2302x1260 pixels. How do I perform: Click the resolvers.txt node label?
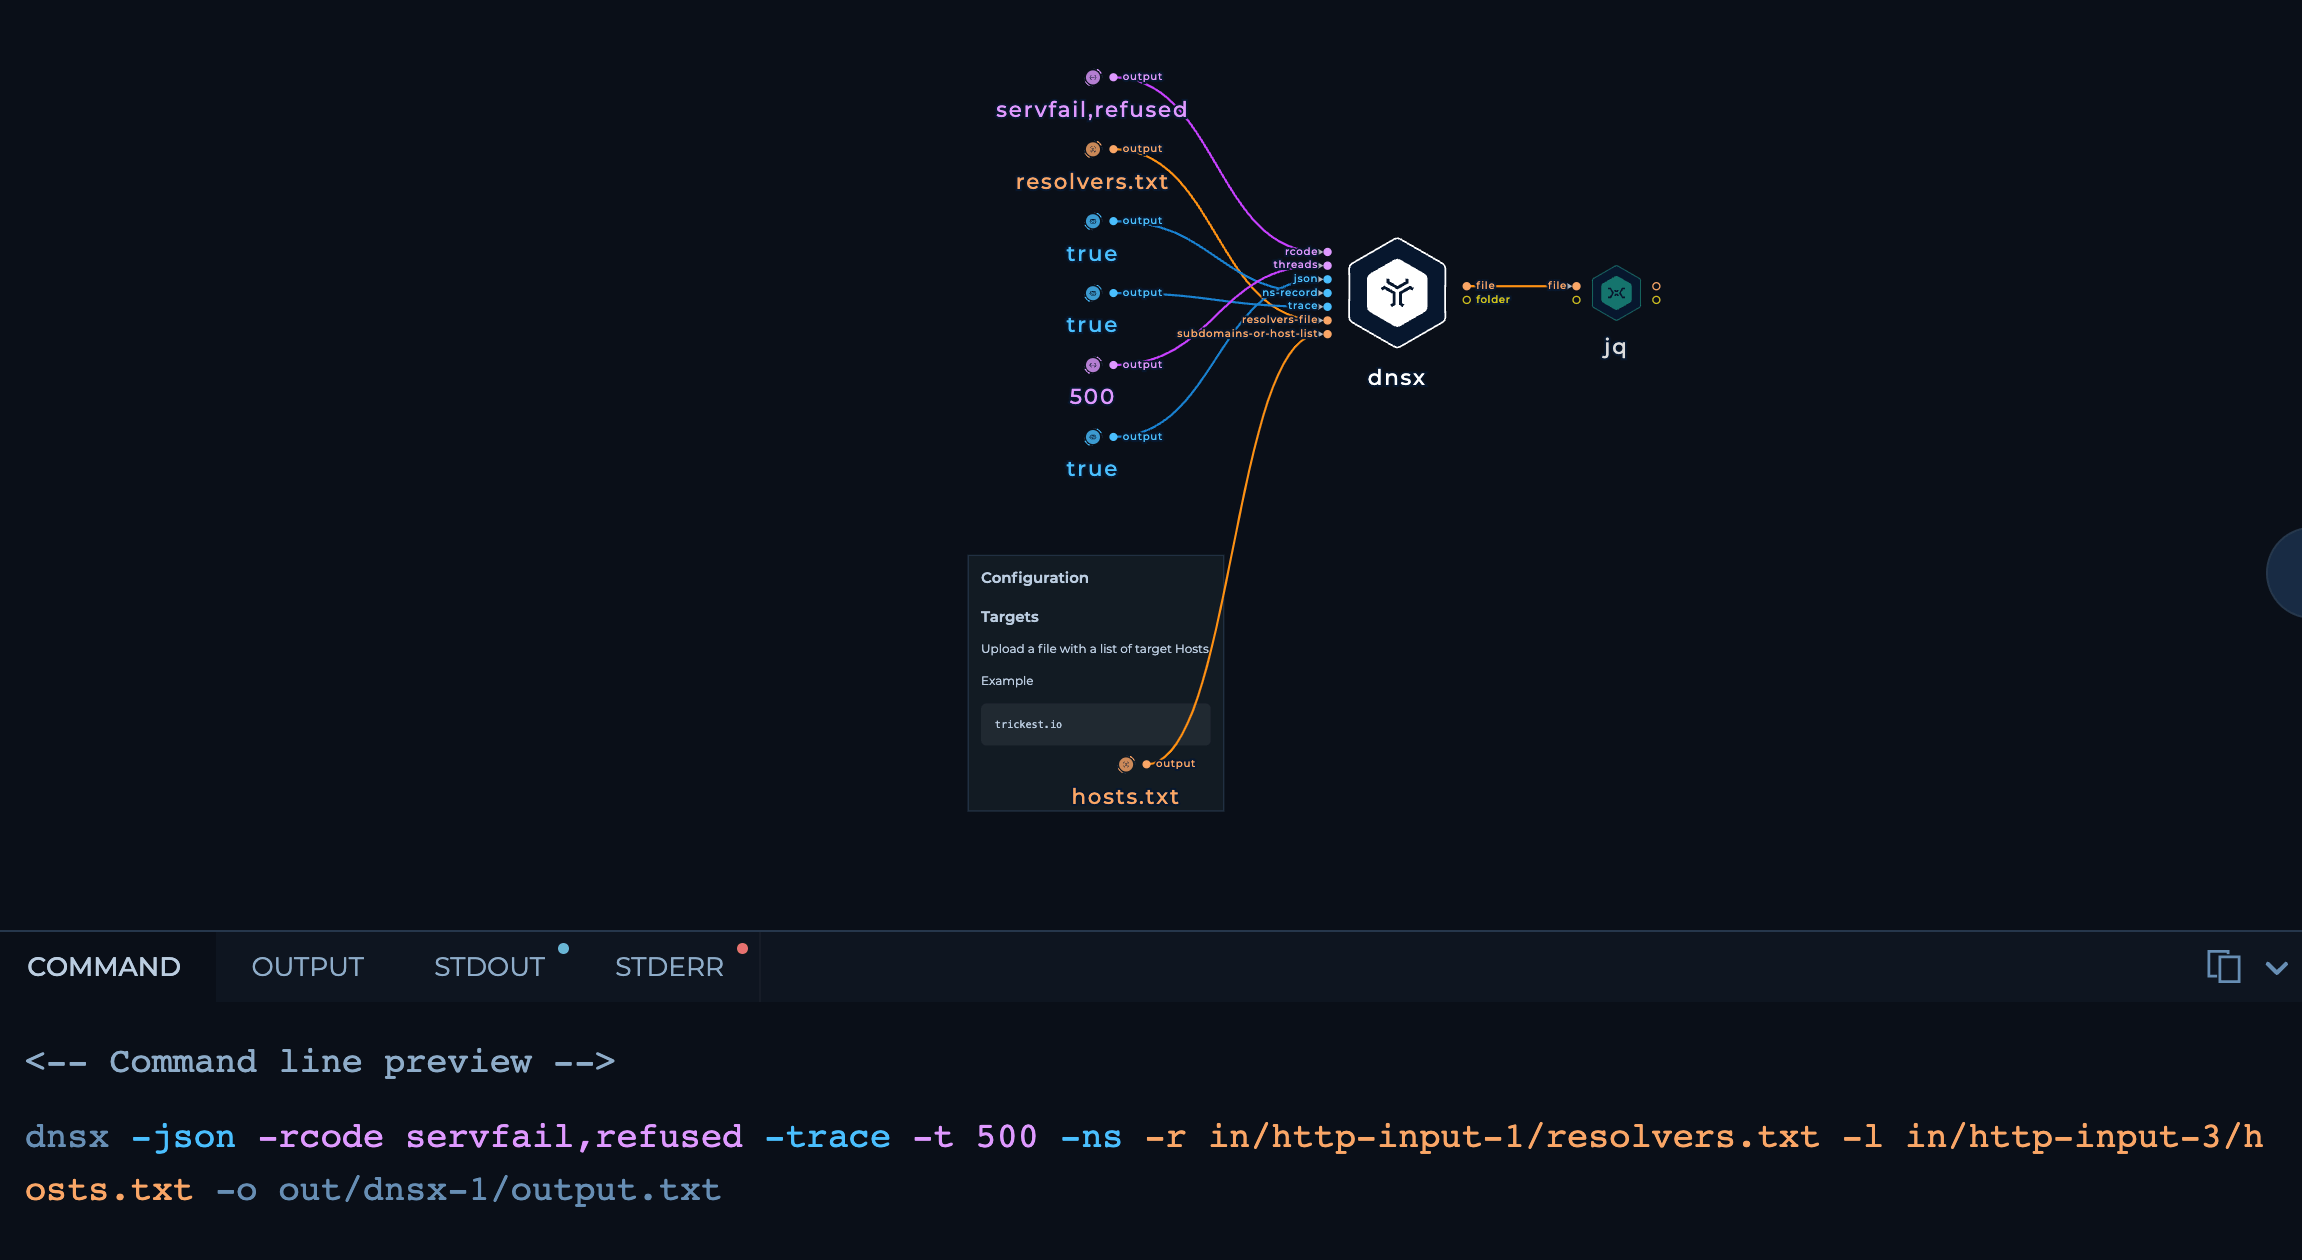click(x=1092, y=182)
